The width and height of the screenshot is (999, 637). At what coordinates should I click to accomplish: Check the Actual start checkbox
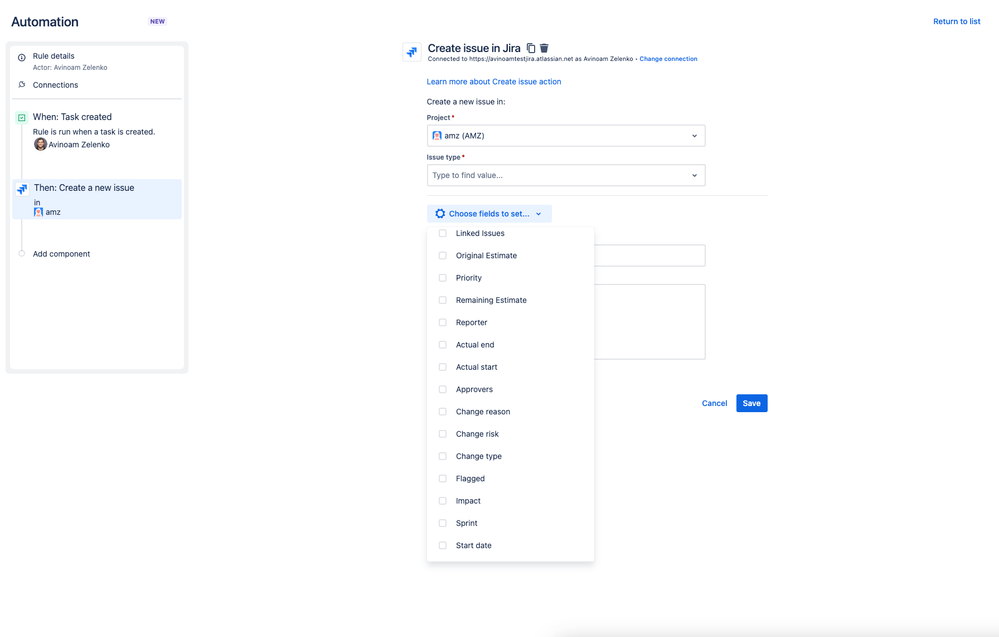(x=443, y=367)
